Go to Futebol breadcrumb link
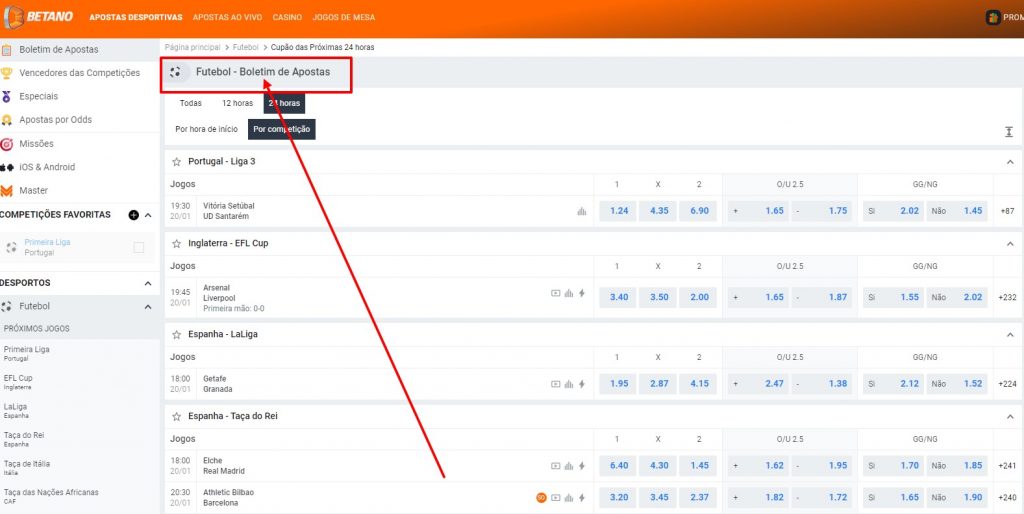This screenshot has width=1024, height=514. pos(246,48)
